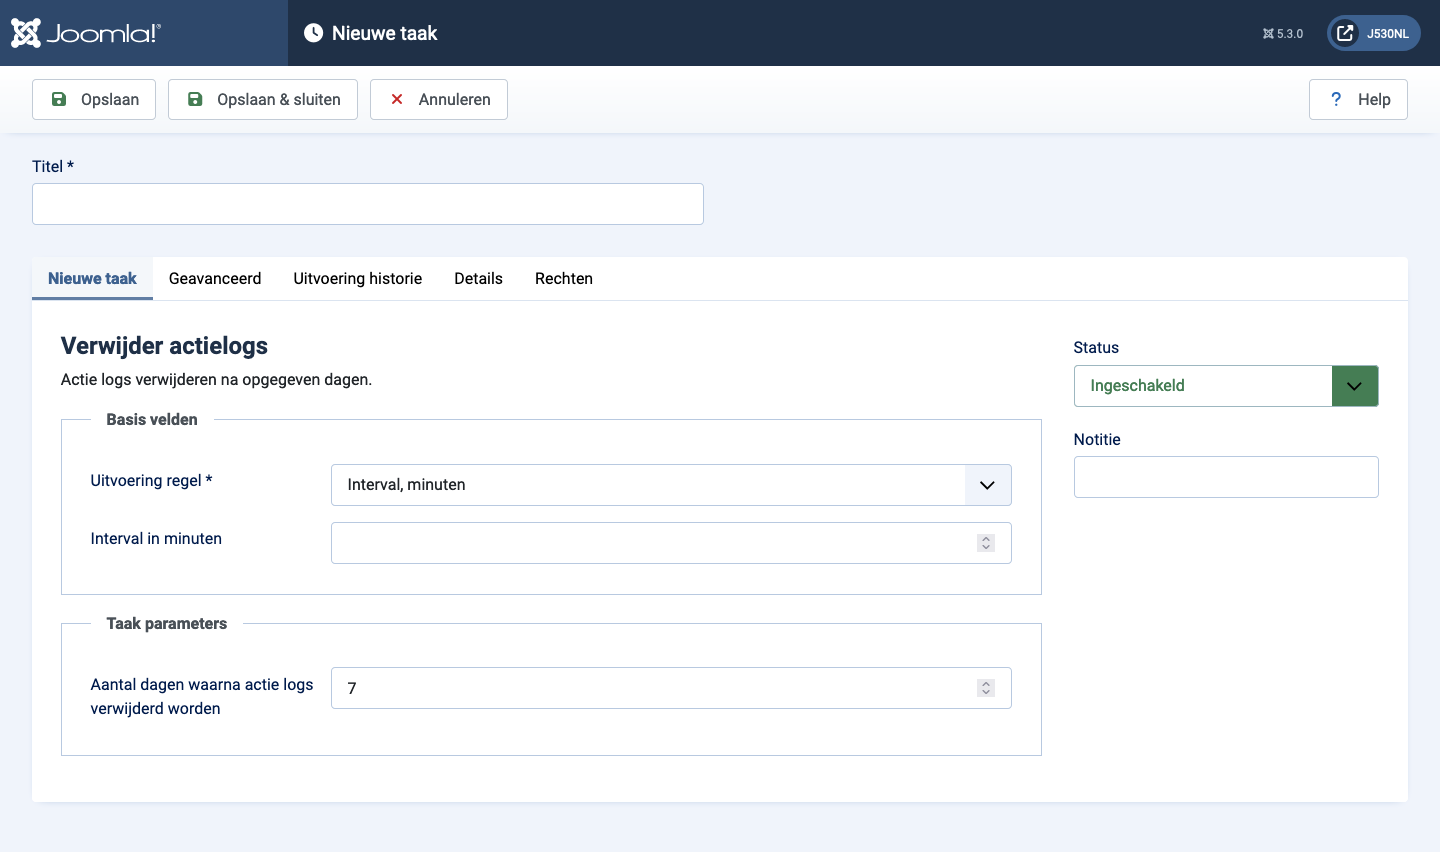Click the Basis velden legend
The image size is (1440, 852).
coord(152,419)
